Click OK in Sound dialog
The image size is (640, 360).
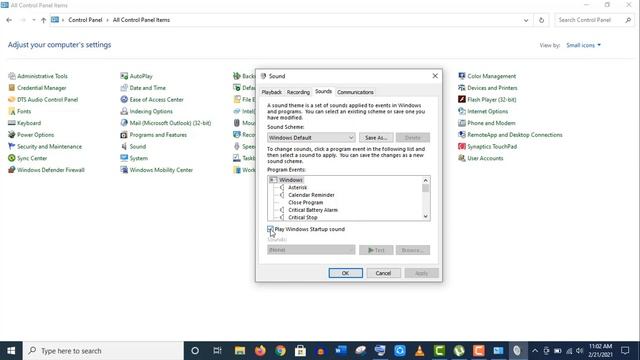click(x=345, y=273)
